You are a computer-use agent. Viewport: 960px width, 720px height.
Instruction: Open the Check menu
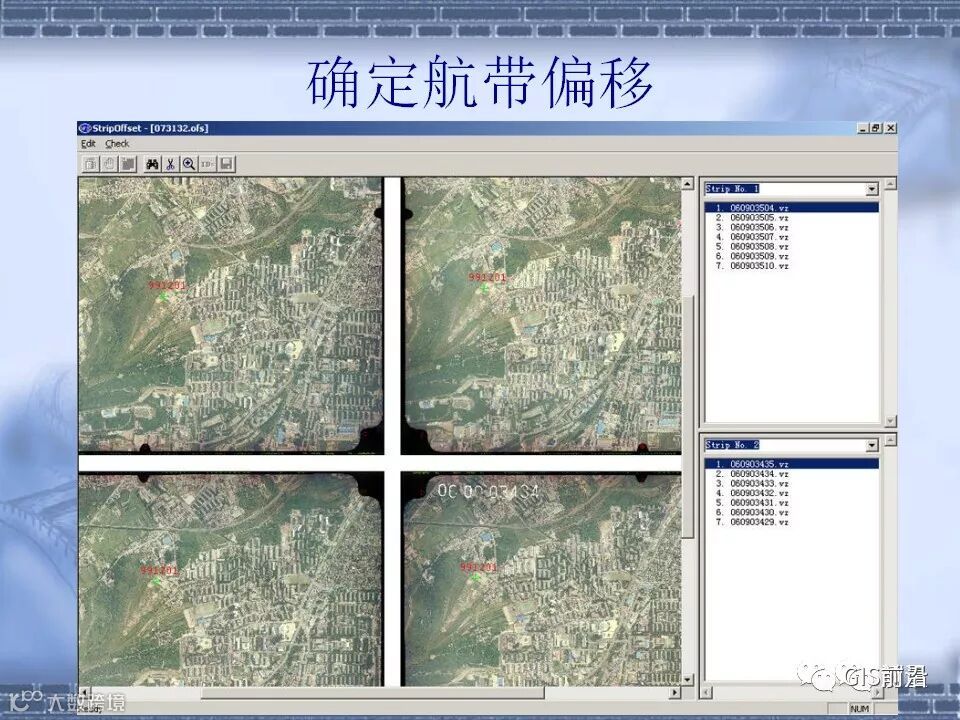117,144
